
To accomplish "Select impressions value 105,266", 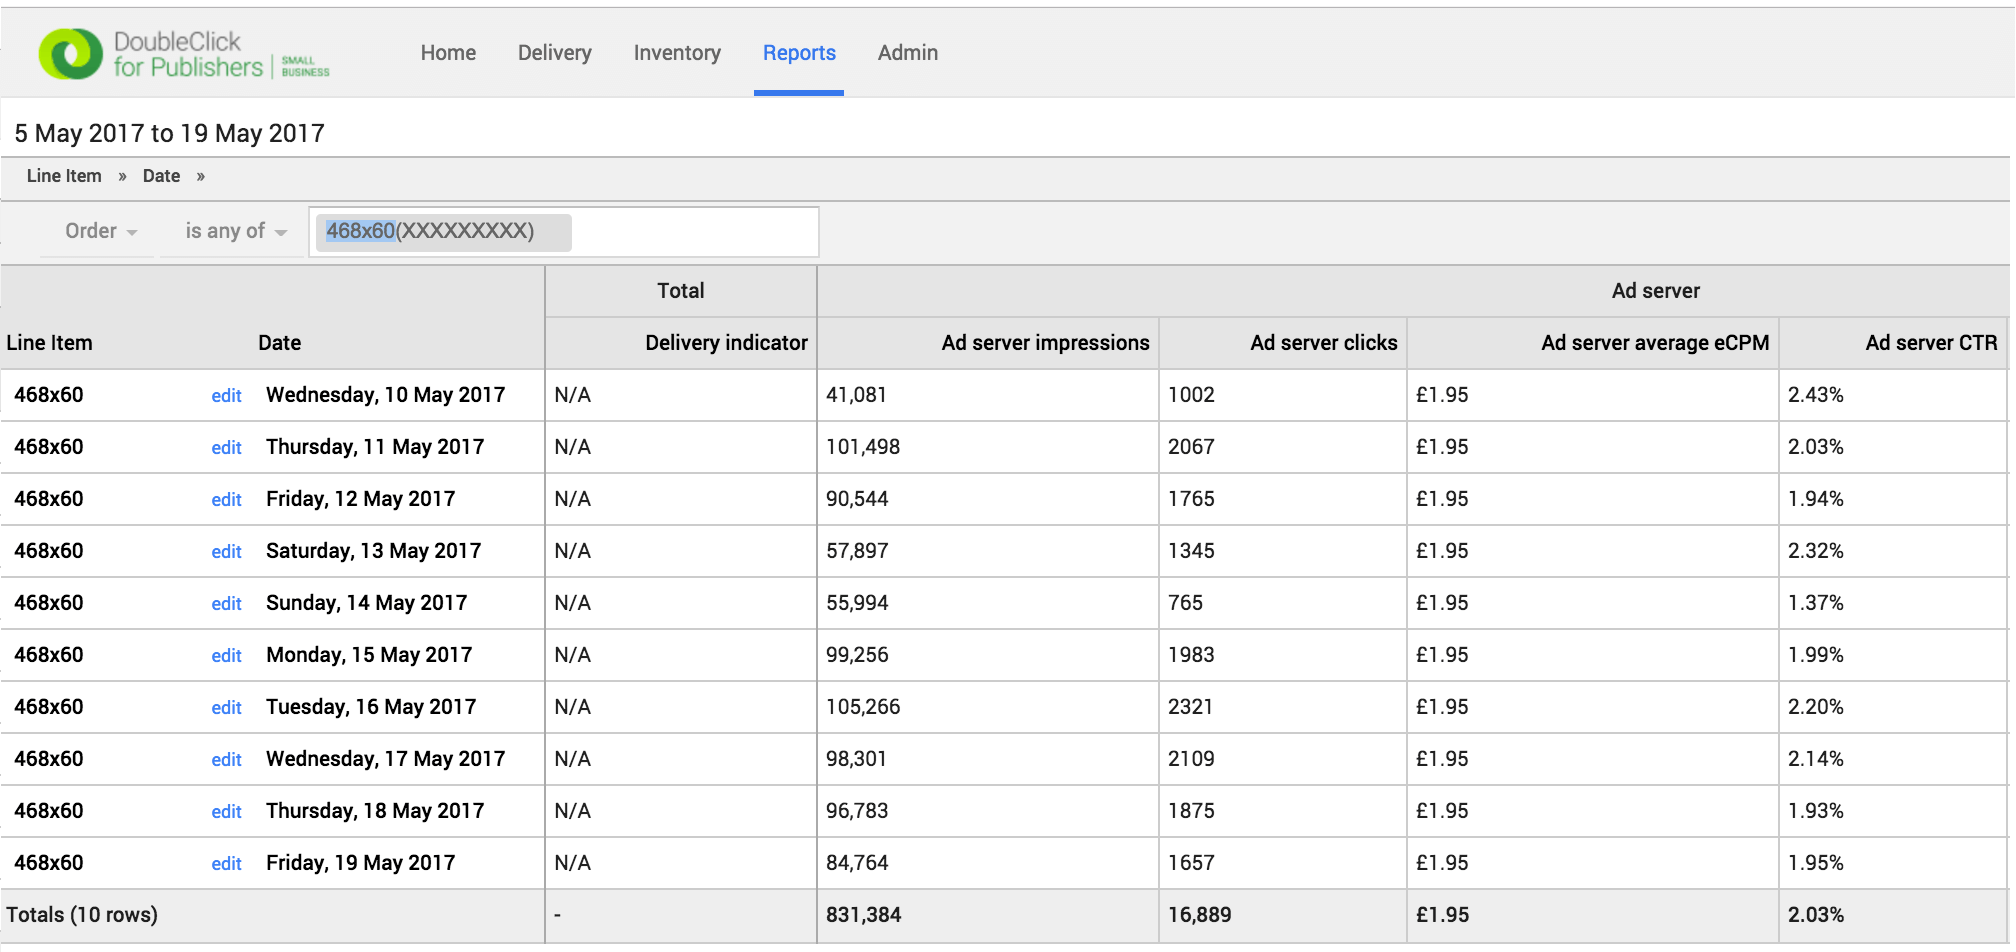I will point(862,707).
